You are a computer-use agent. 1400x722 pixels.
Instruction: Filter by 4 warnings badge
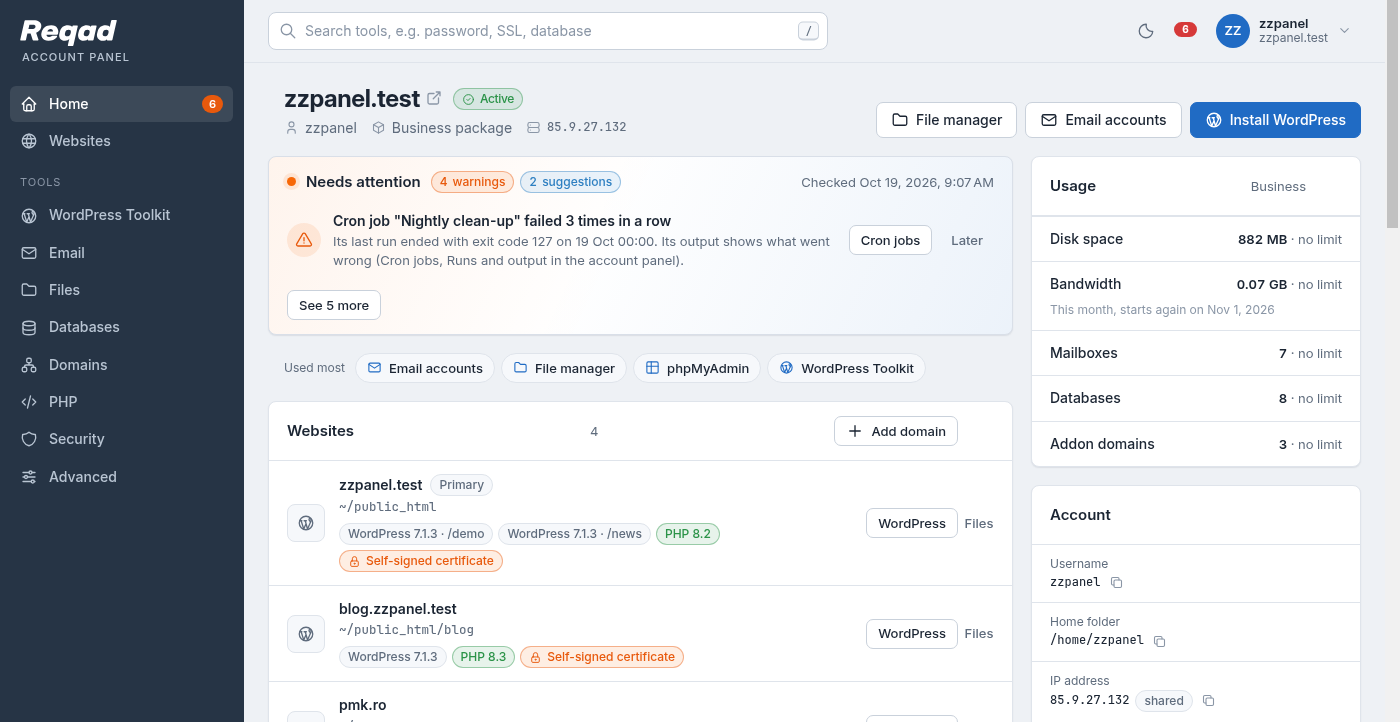click(472, 182)
